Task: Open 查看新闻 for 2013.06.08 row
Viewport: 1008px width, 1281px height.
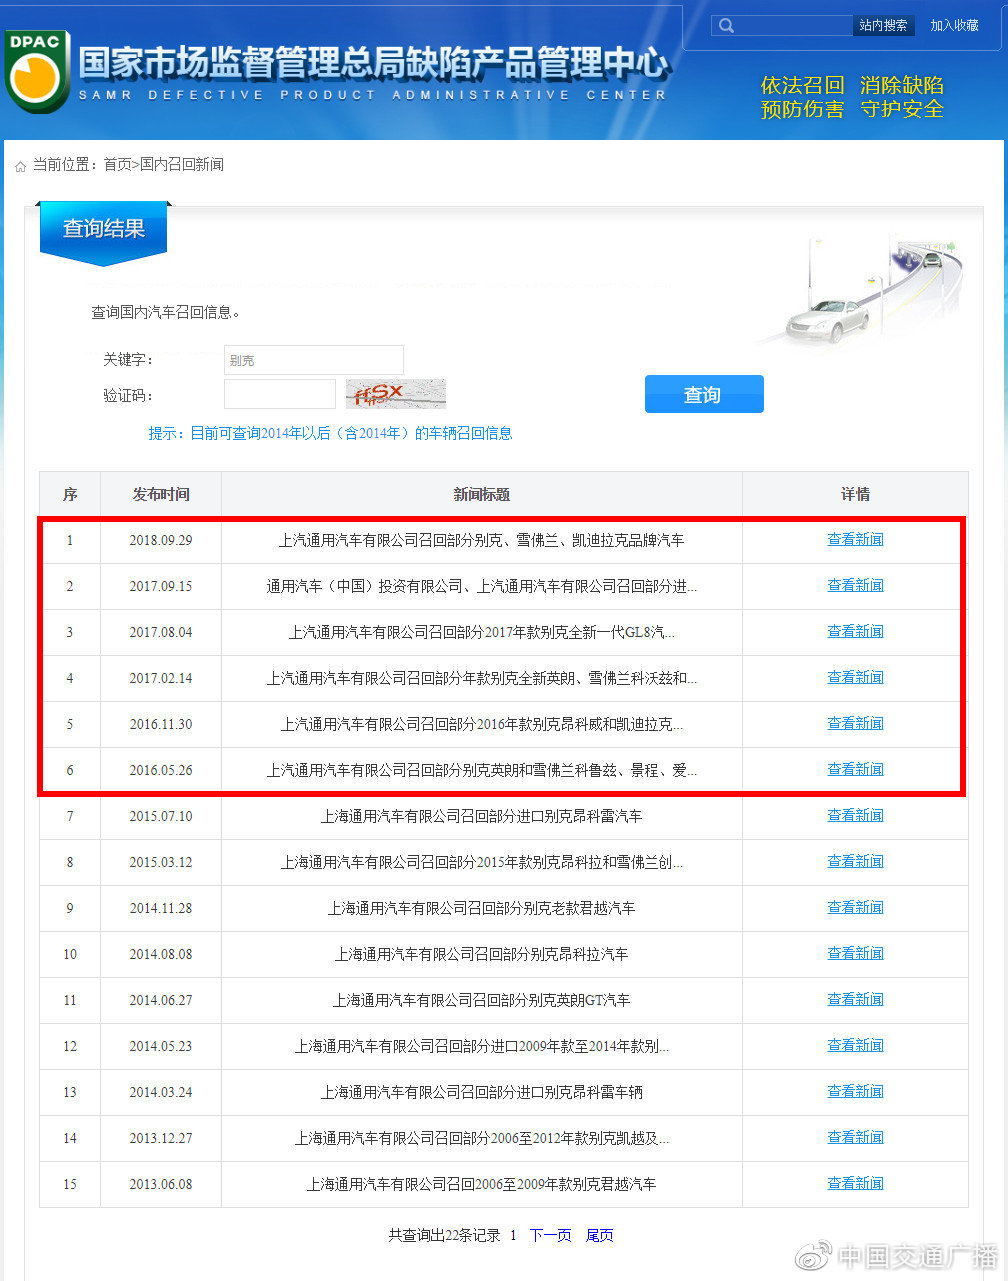Action: 855,1183
